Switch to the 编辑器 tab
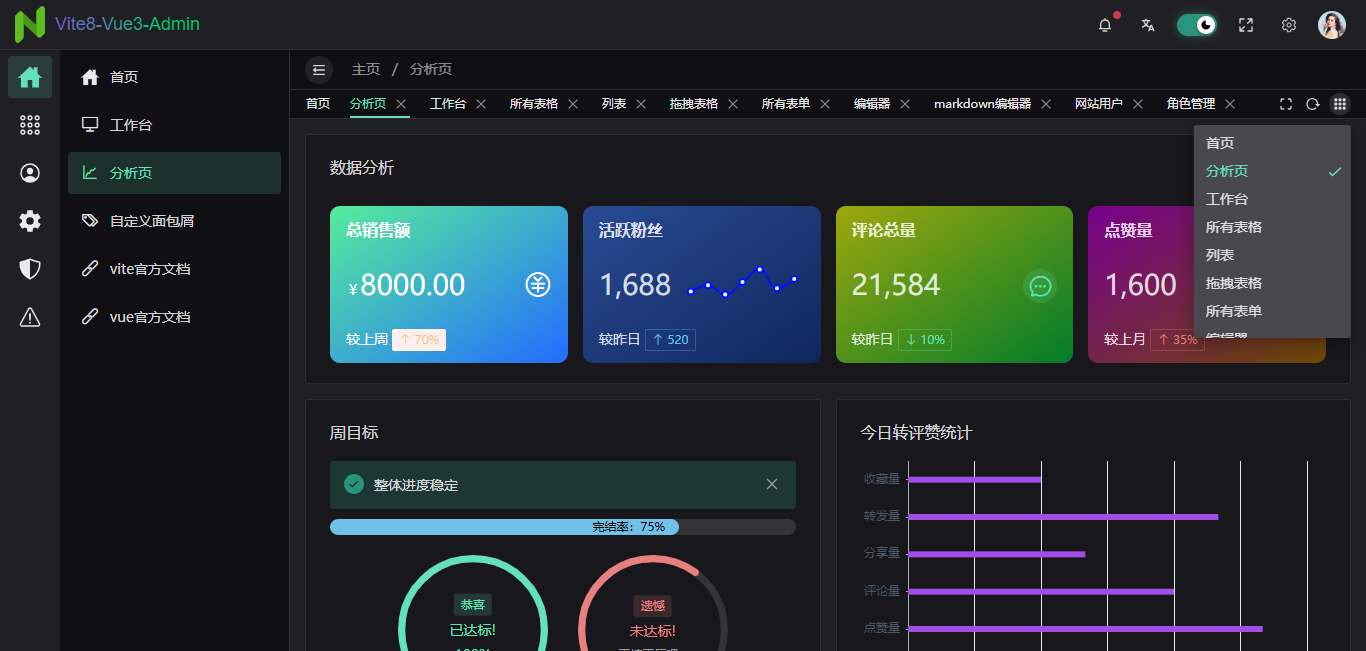Image resolution: width=1366 pixels, height=651 pixels. (872, 104)
